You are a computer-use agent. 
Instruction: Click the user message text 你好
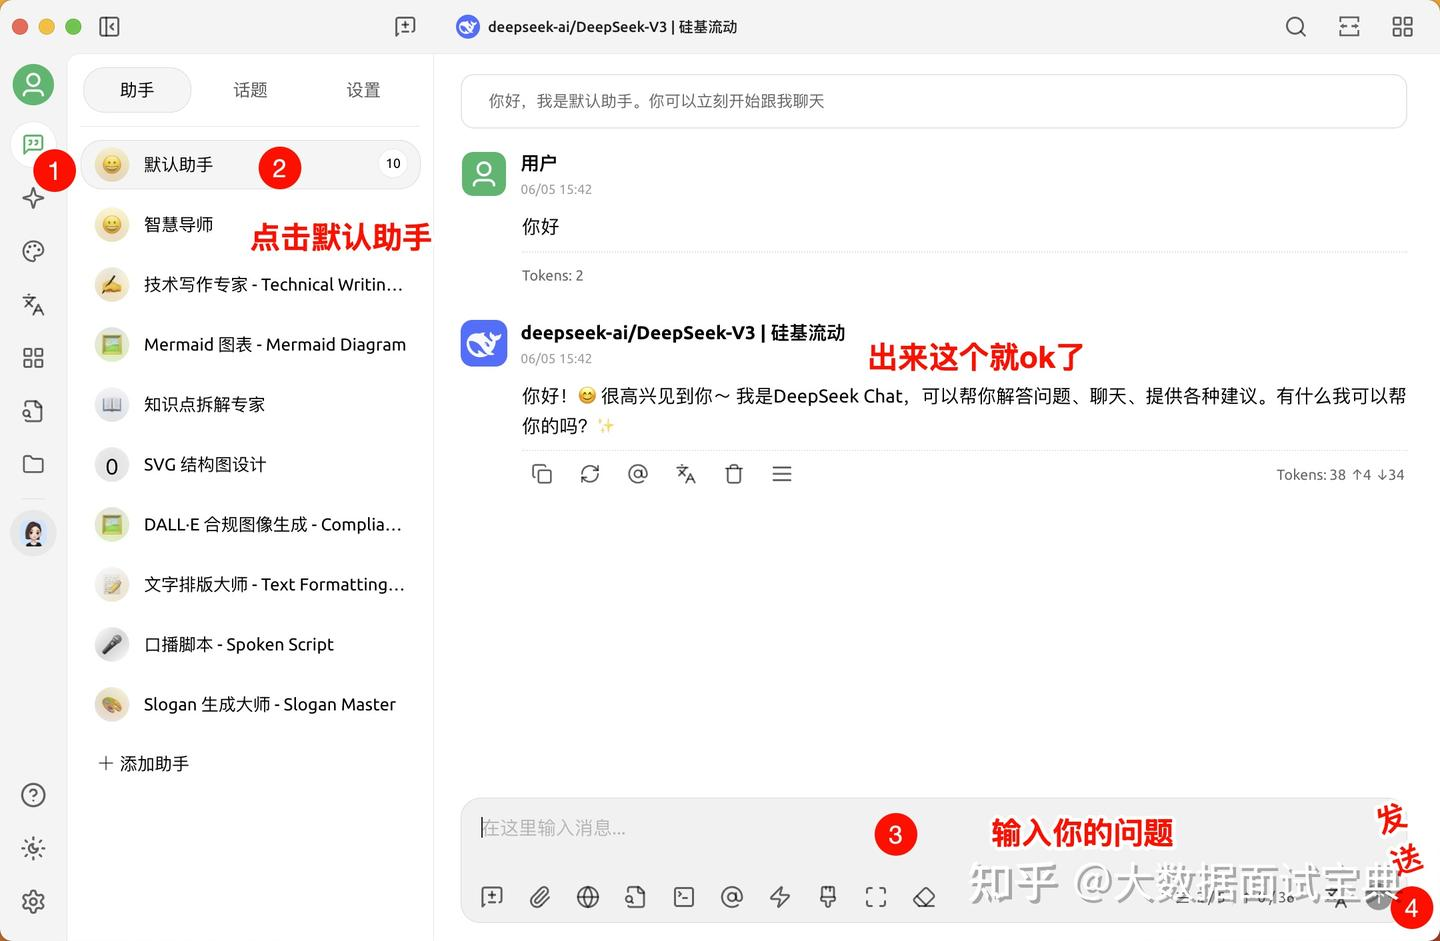pos(540,227)
